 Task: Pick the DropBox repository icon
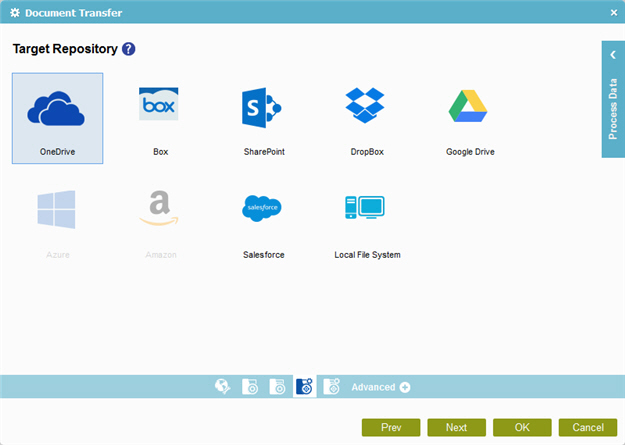click(x=365, y=105)
